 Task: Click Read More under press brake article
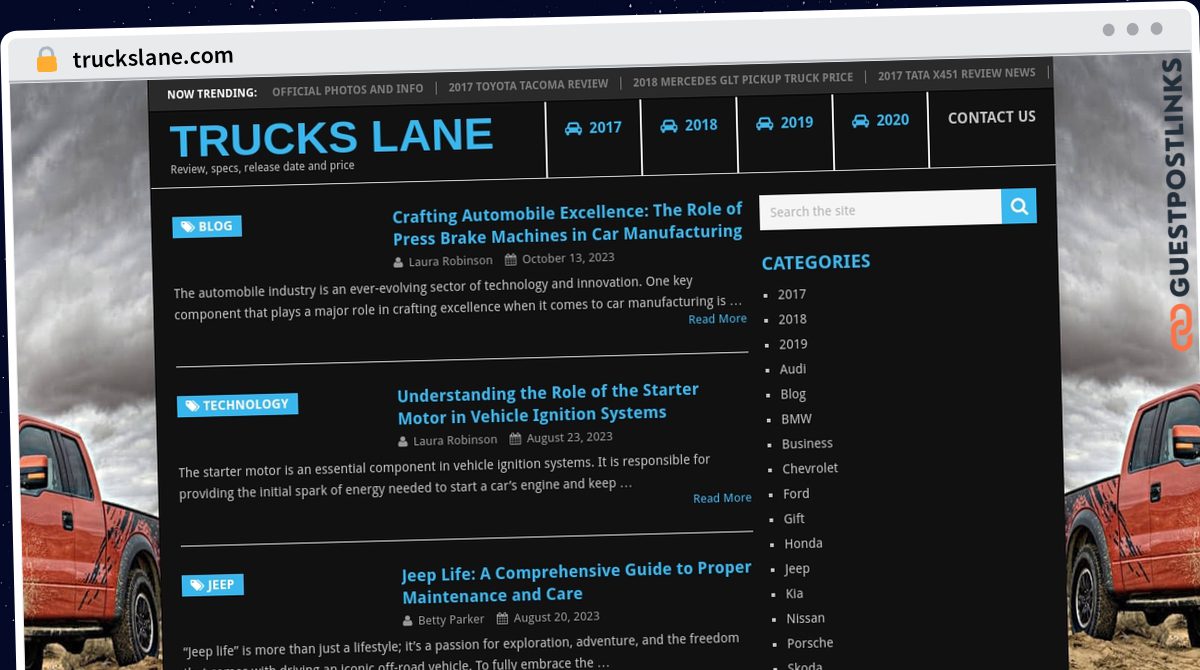pyautogui.click(x=717, y=319)
